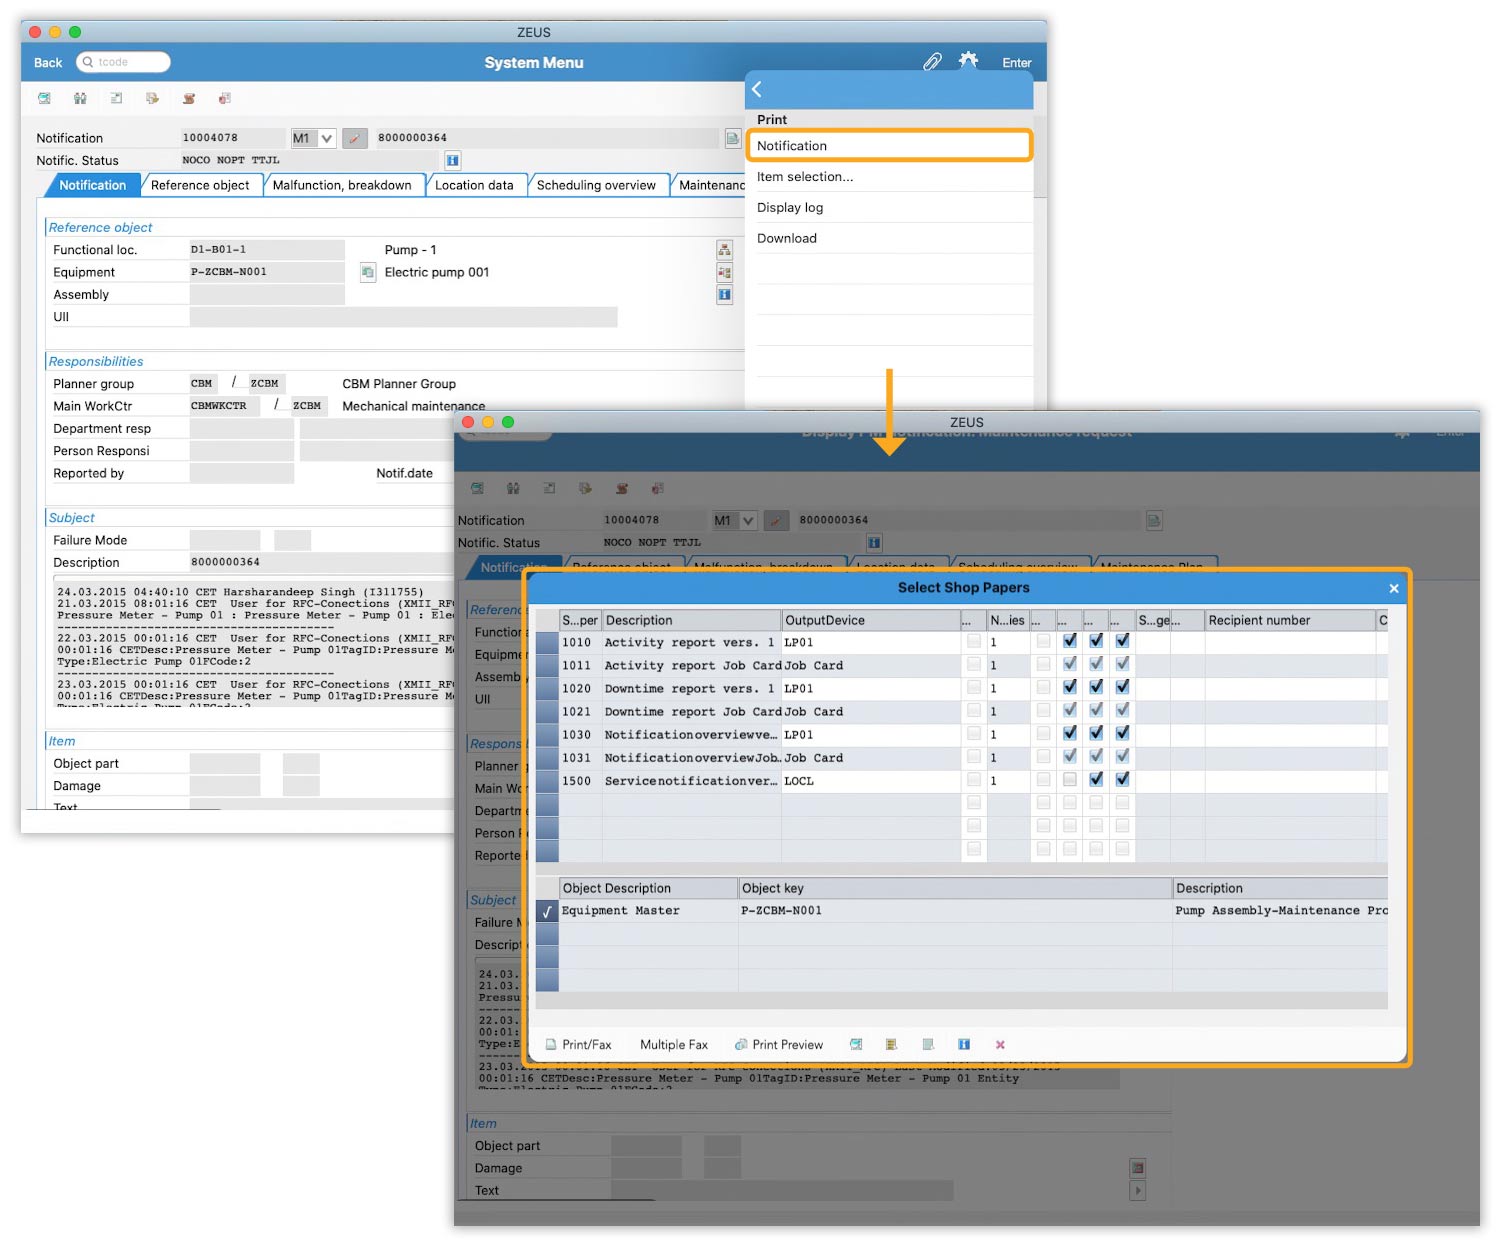Image resolution: width=1500 pixels, height=1246 pixels.
Task: Click the blue info icon in dialog toolbar
Action: point(964,1044)
